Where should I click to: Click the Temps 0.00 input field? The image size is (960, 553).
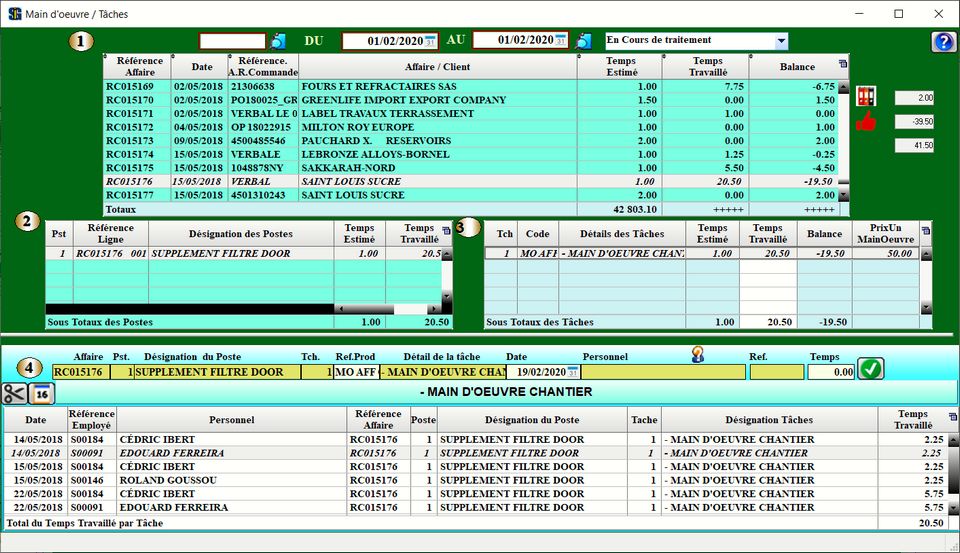click(831, 372)
